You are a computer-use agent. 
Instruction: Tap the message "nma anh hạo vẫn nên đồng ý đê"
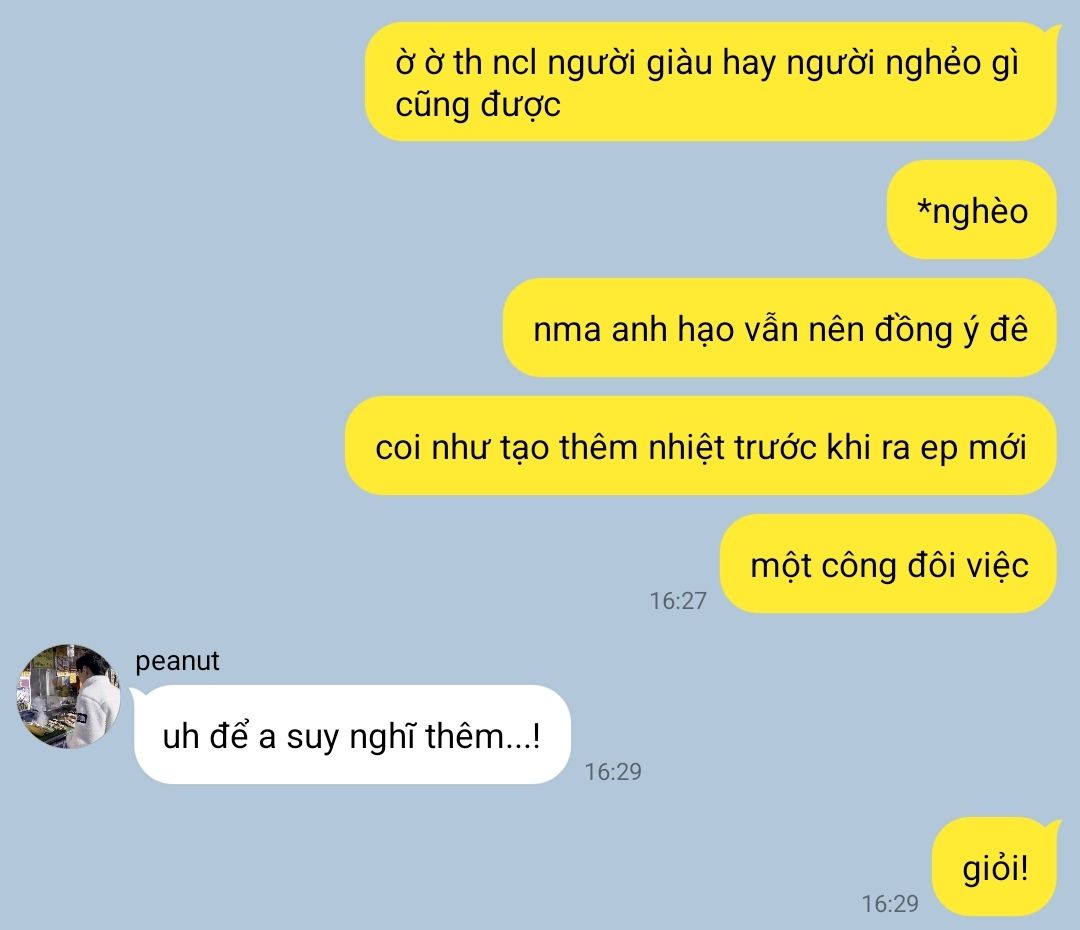coord(780,328)
